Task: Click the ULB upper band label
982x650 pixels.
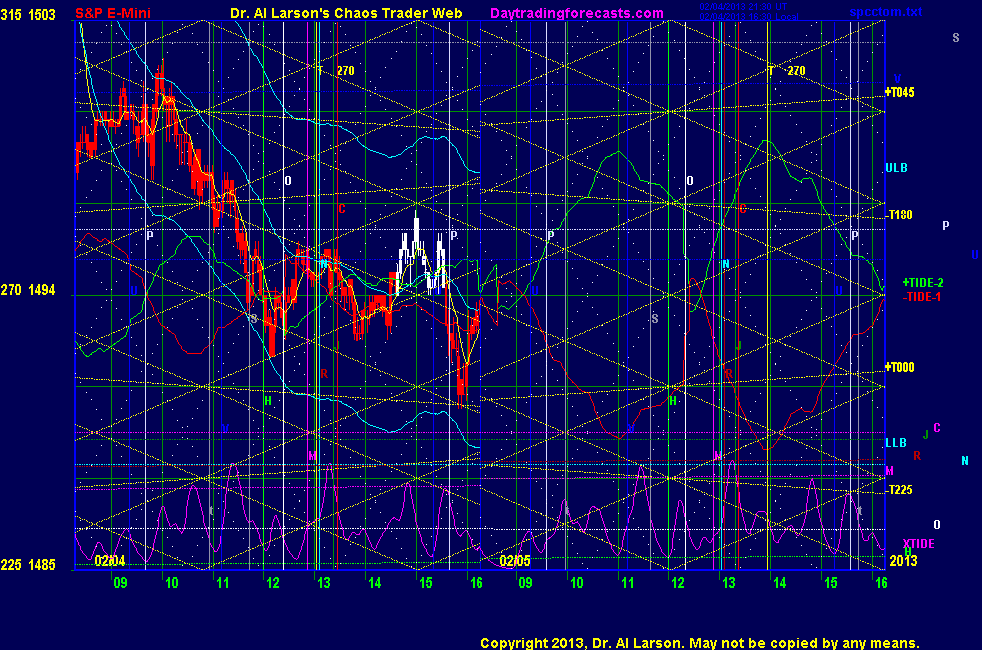Action: pyautogui.click(x=896, y=168)
